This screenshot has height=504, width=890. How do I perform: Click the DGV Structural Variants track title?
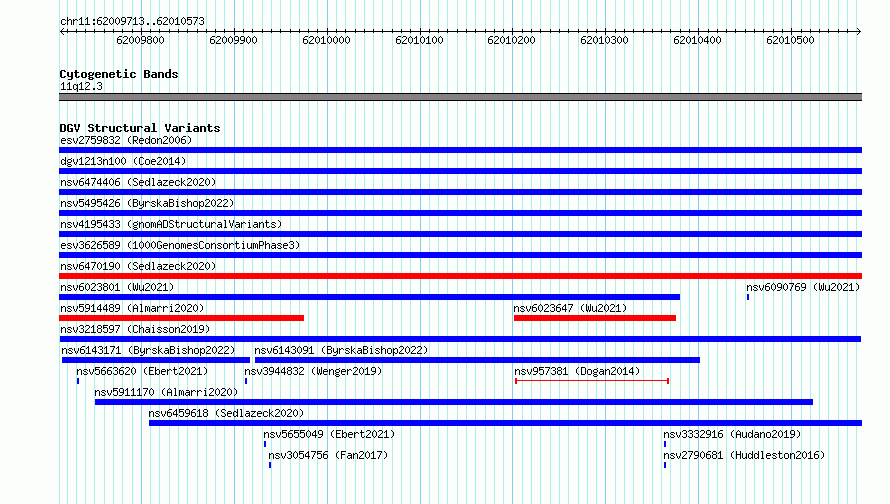[140, 128]
